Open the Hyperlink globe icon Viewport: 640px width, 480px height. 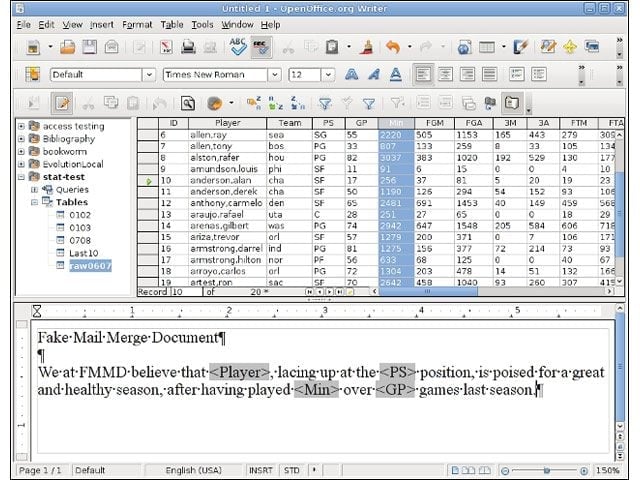(464, 47)
